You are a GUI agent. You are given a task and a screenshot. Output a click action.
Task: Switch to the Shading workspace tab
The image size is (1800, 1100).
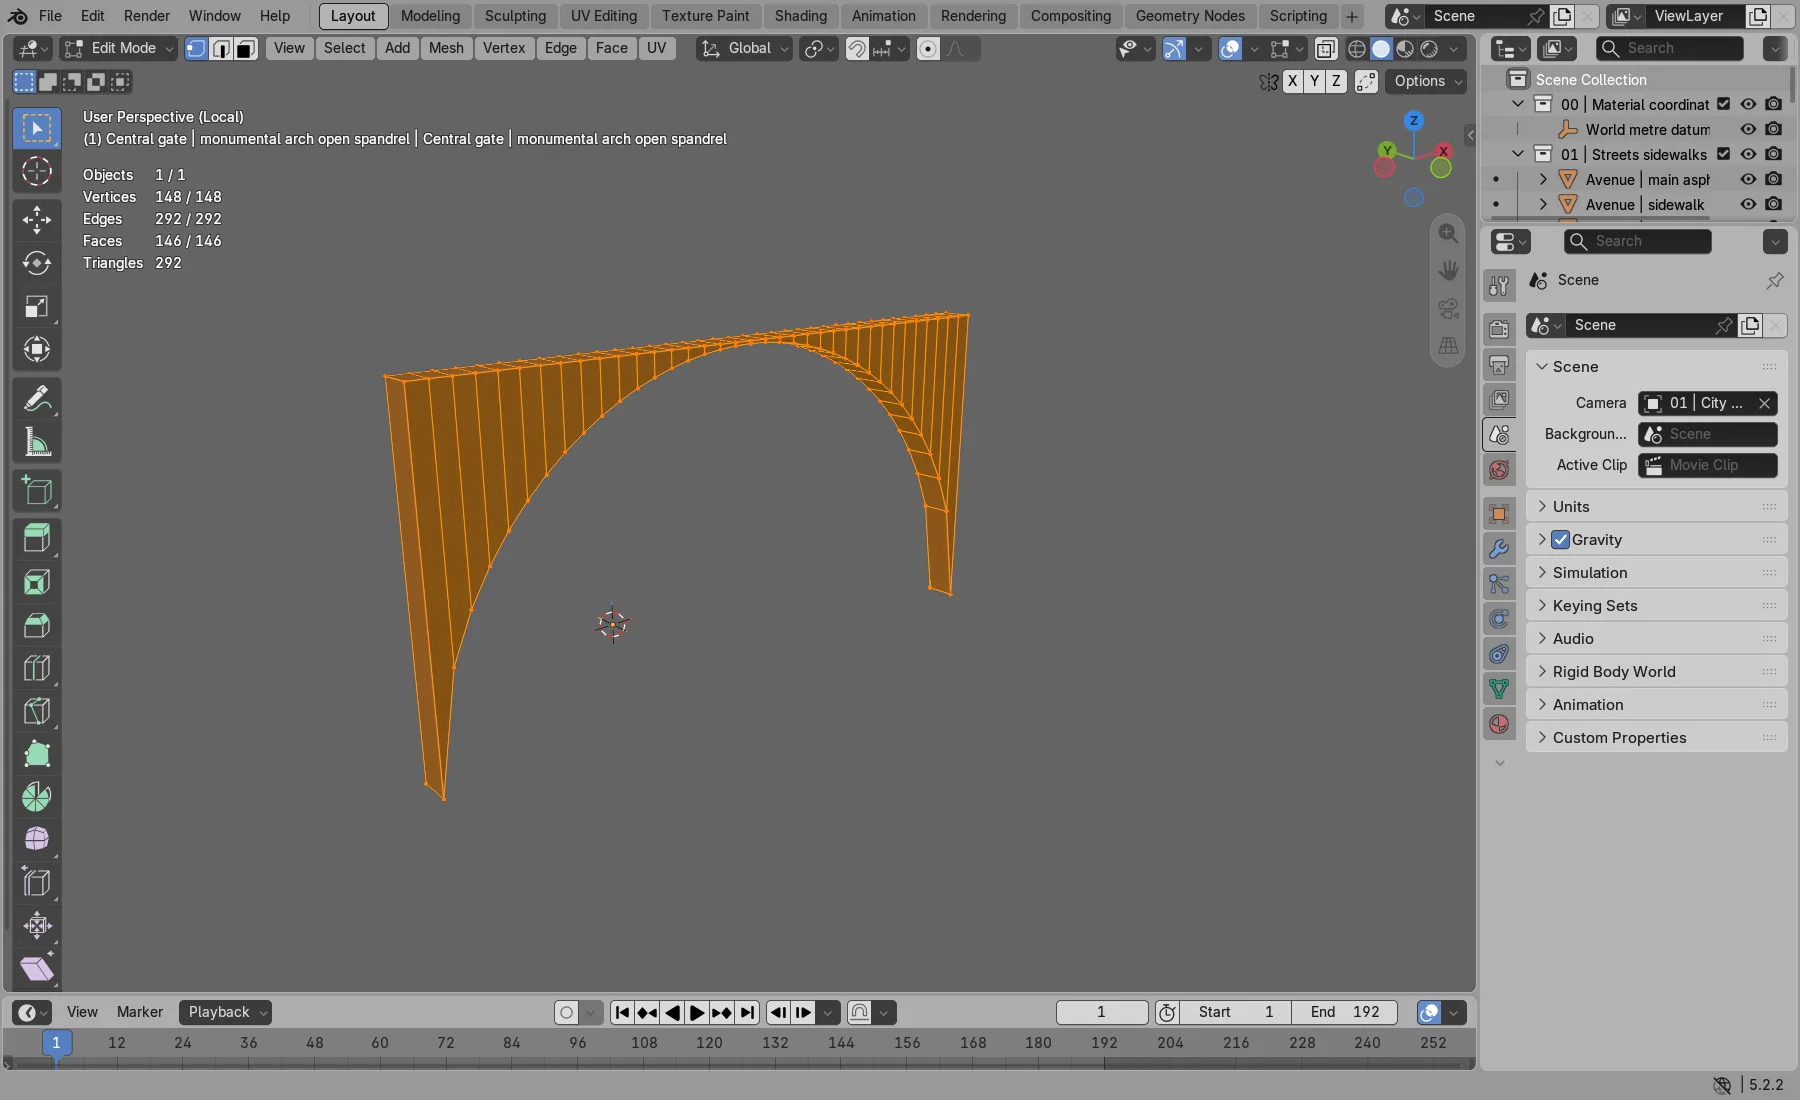(800, 16)
